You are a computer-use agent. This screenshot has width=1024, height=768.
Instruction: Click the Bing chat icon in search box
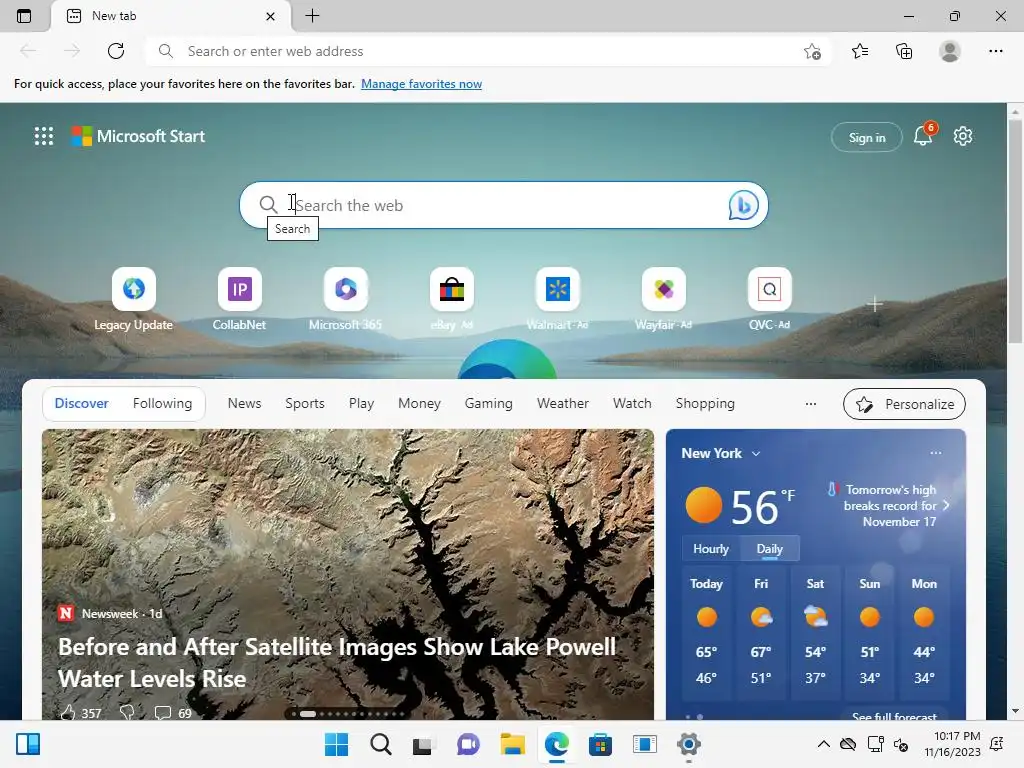point(743,205)
